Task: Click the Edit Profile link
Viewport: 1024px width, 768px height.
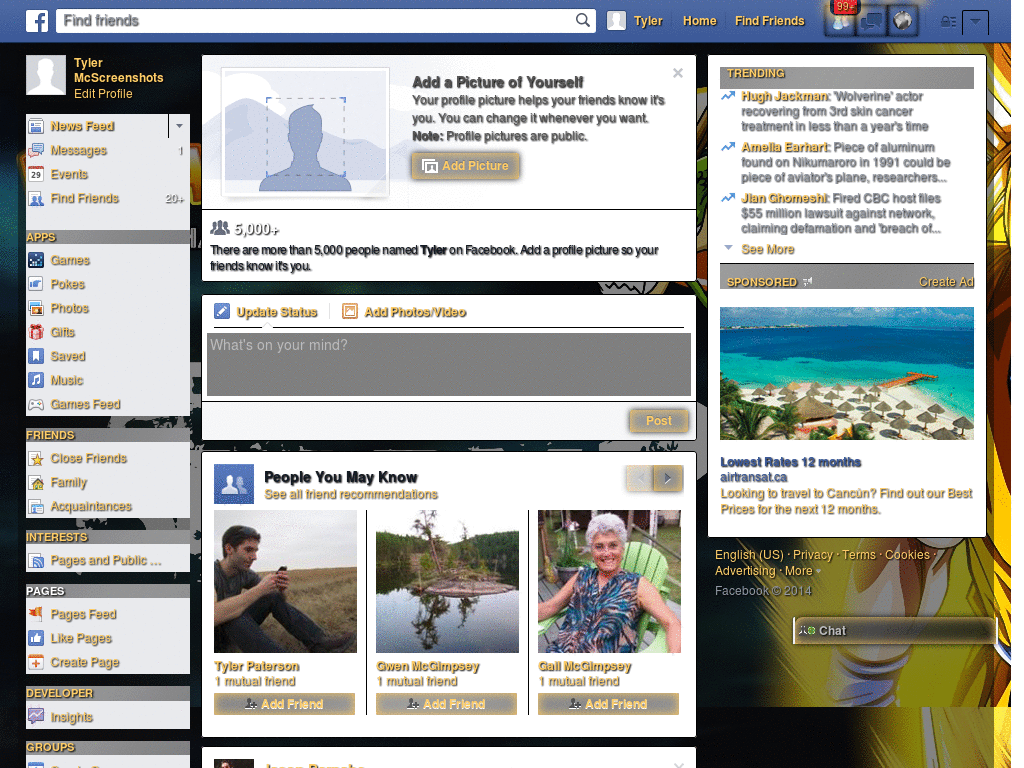Action: pyautogui.click(x=103, y=93)
